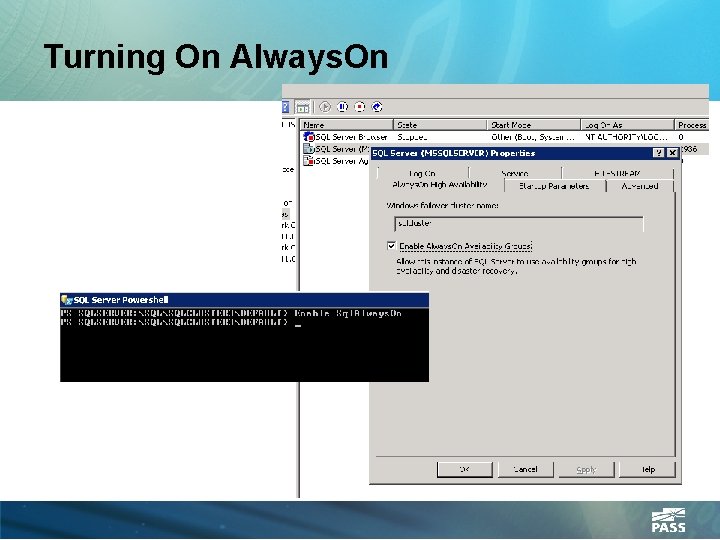The image size is (720, 540).
Task: Click the Powershell prompt line with the cursor
Action: pos(181,323)
